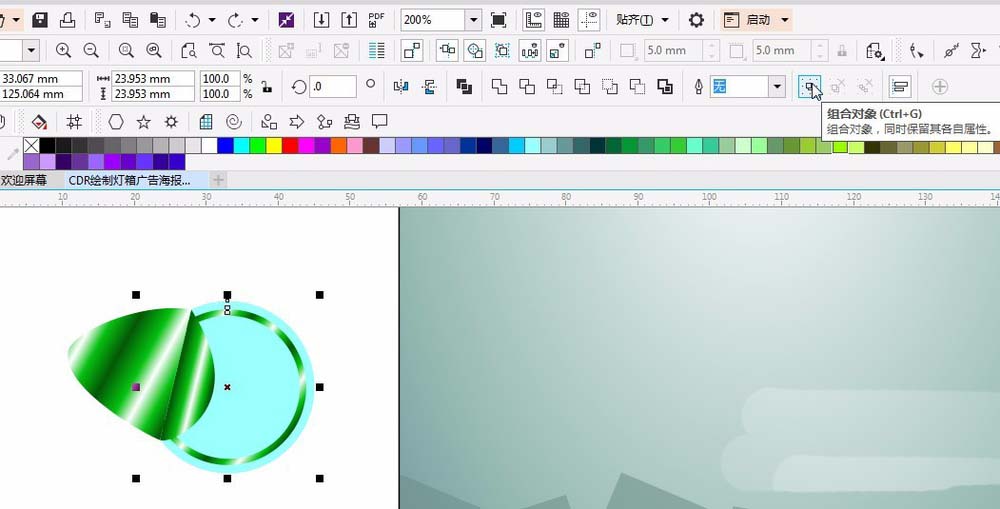Click the Zoom in magnifier icon

click(x=63, y=50)
